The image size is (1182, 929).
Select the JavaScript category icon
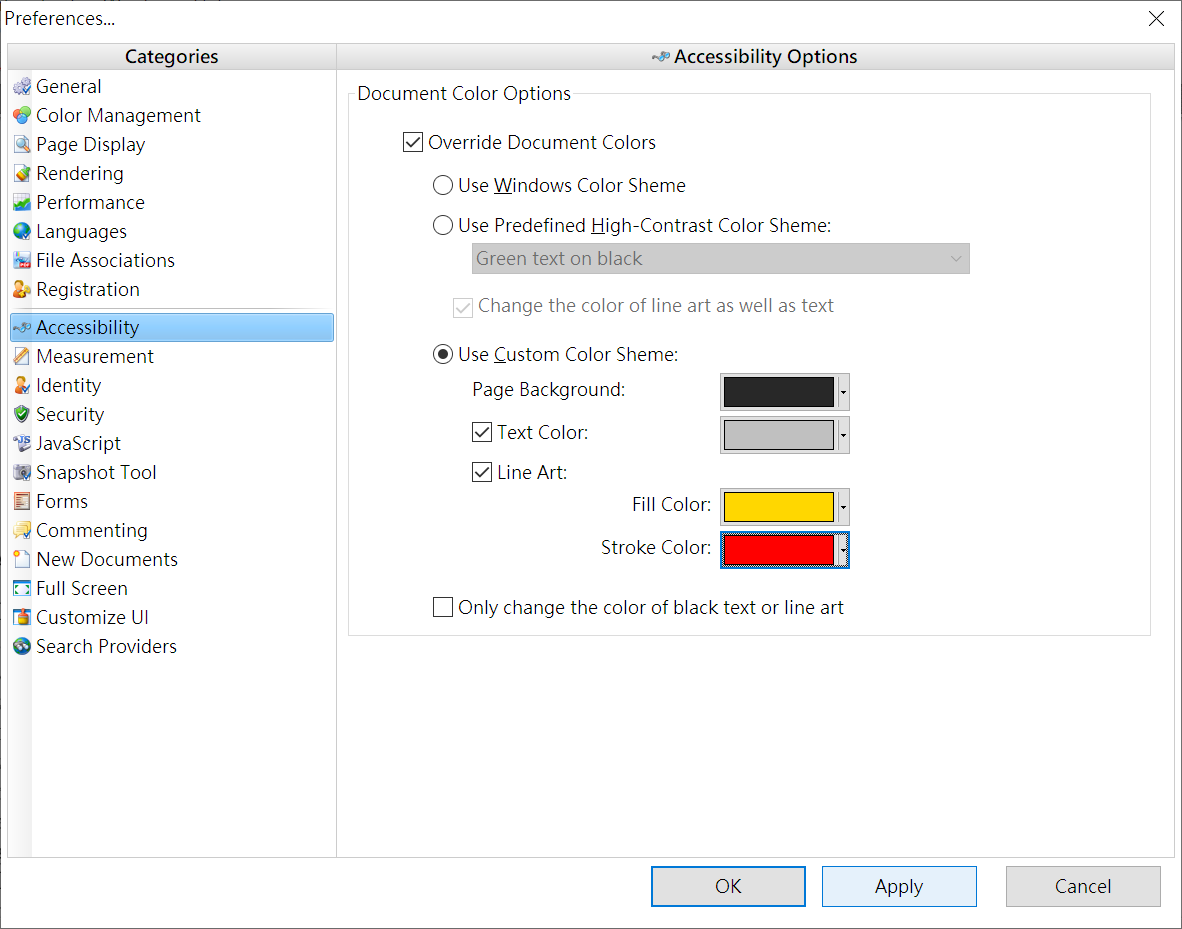22,443
